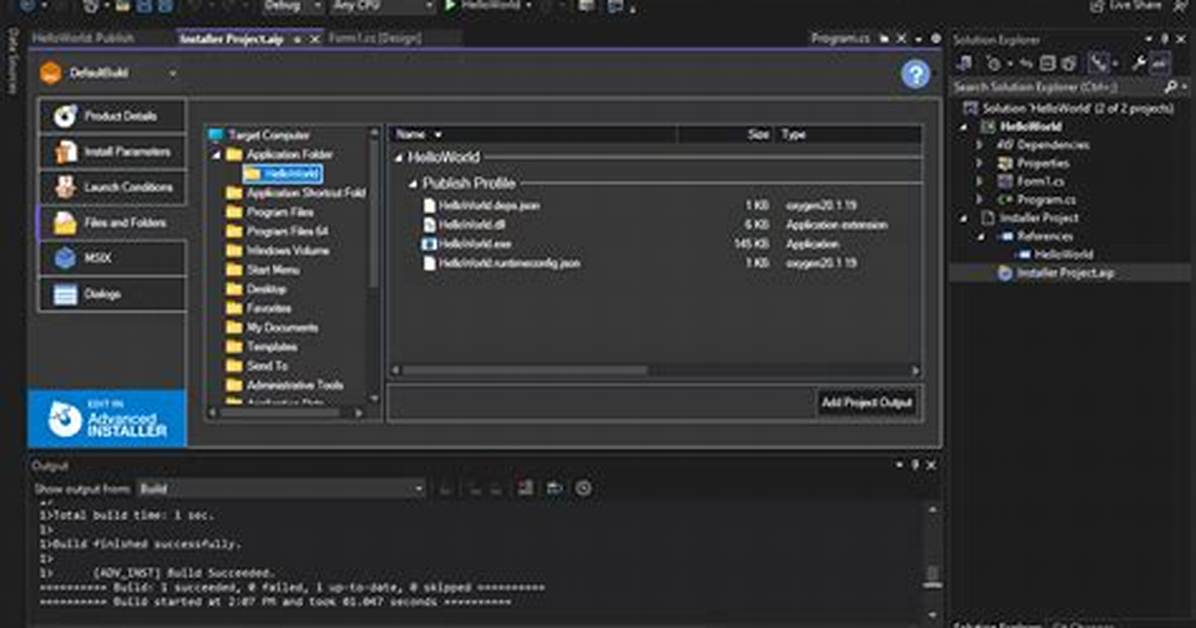This screenshot has width=1196, height=628.
Task: Select Installer Project.aip in Solution Explorer
Action: pos(1065,273)
